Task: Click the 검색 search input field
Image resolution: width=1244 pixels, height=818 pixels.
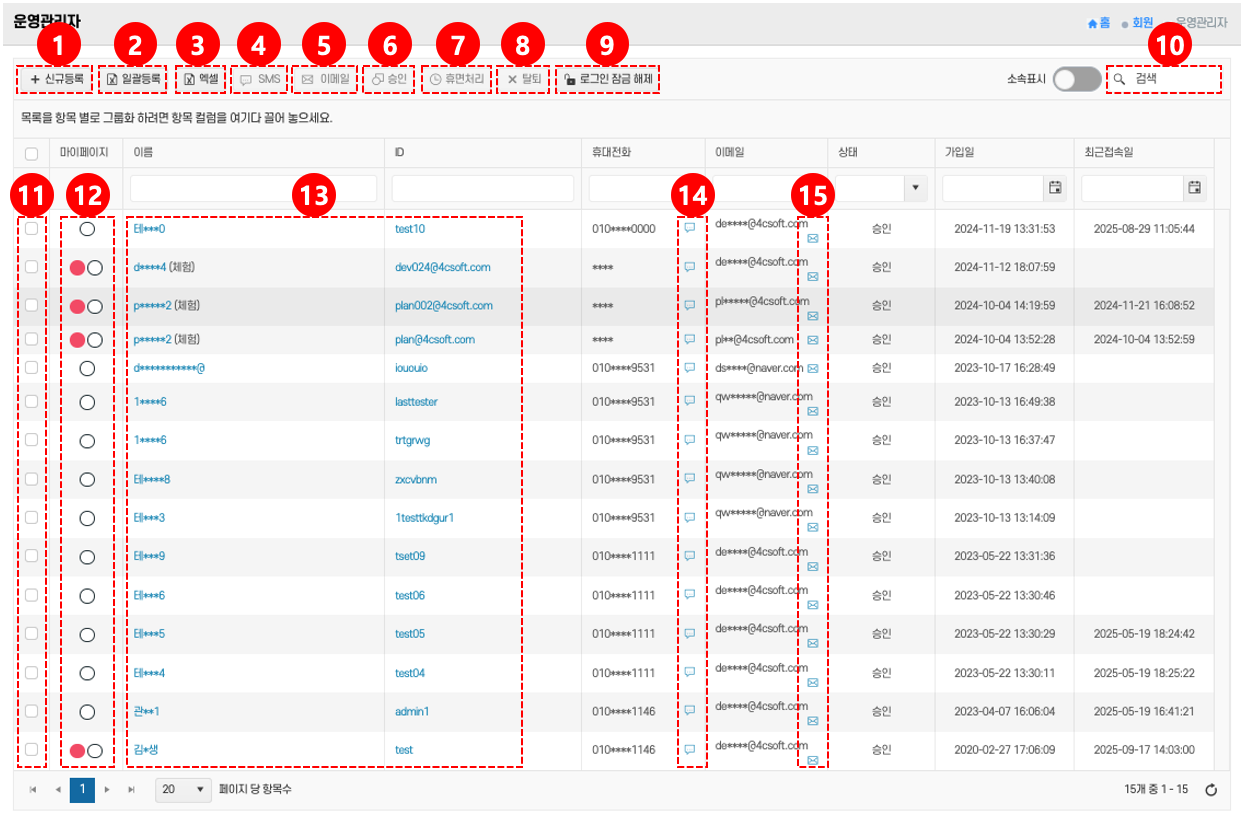Action: 1172,78
